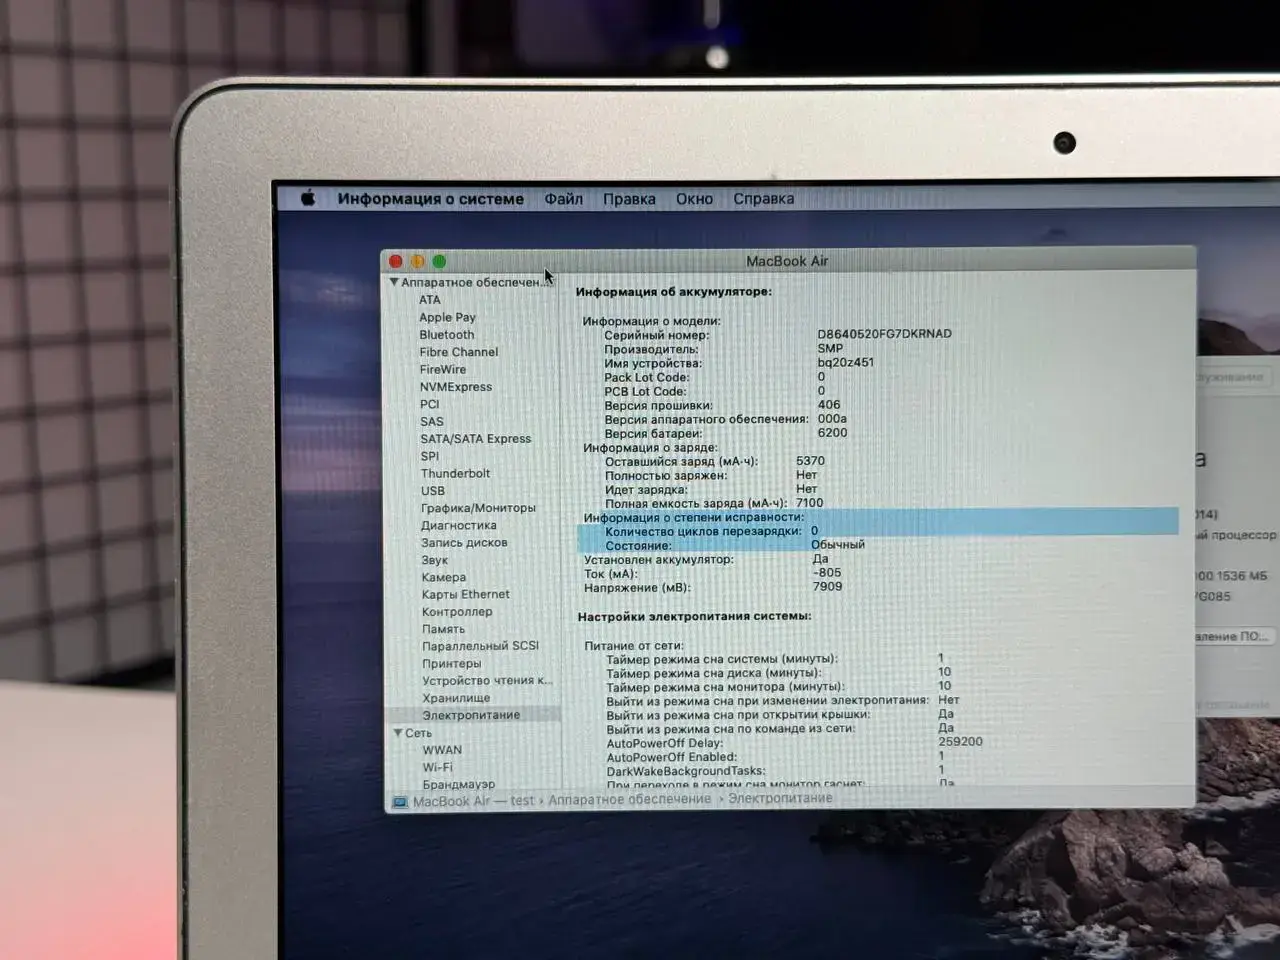Select Контроллер in the sidebar
Image resolution: width=1280 pixels, height=960 pixels.
click(457, 611)
